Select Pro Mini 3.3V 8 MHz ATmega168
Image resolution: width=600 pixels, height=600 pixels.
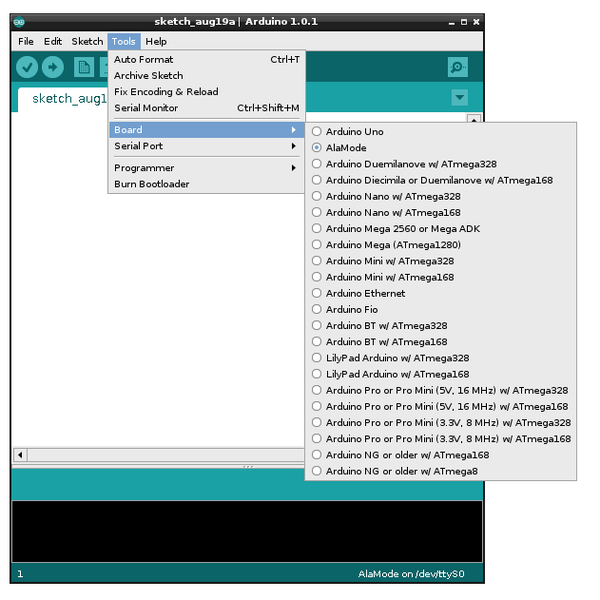(x=440, y=439)
